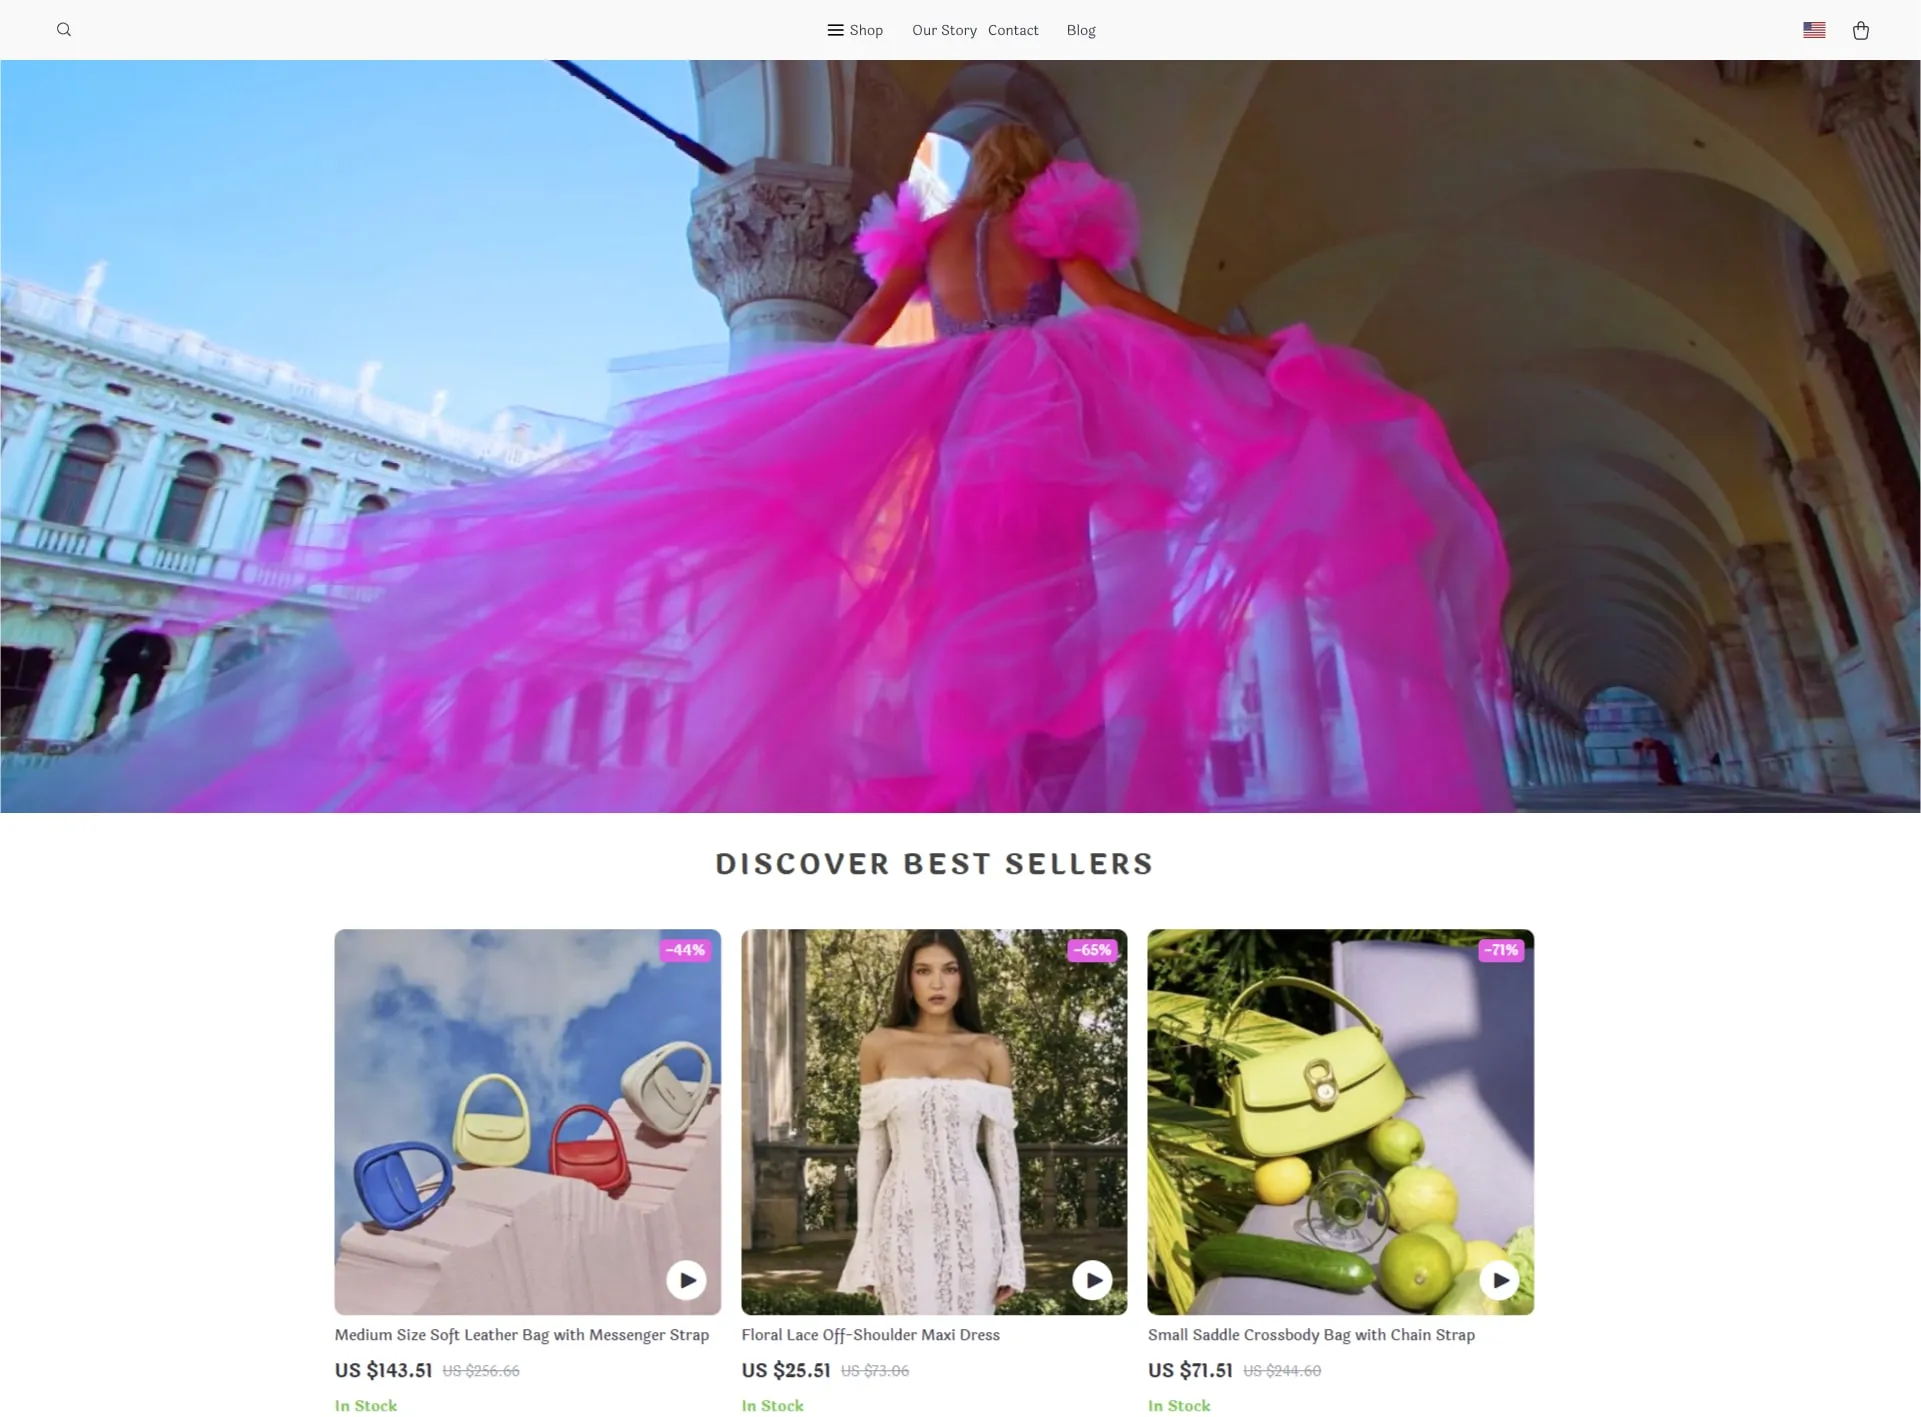The width and height of the screenshot is (1921, 1417).
Task: Click the -65% discount badge
Action: click(1092, 950)
